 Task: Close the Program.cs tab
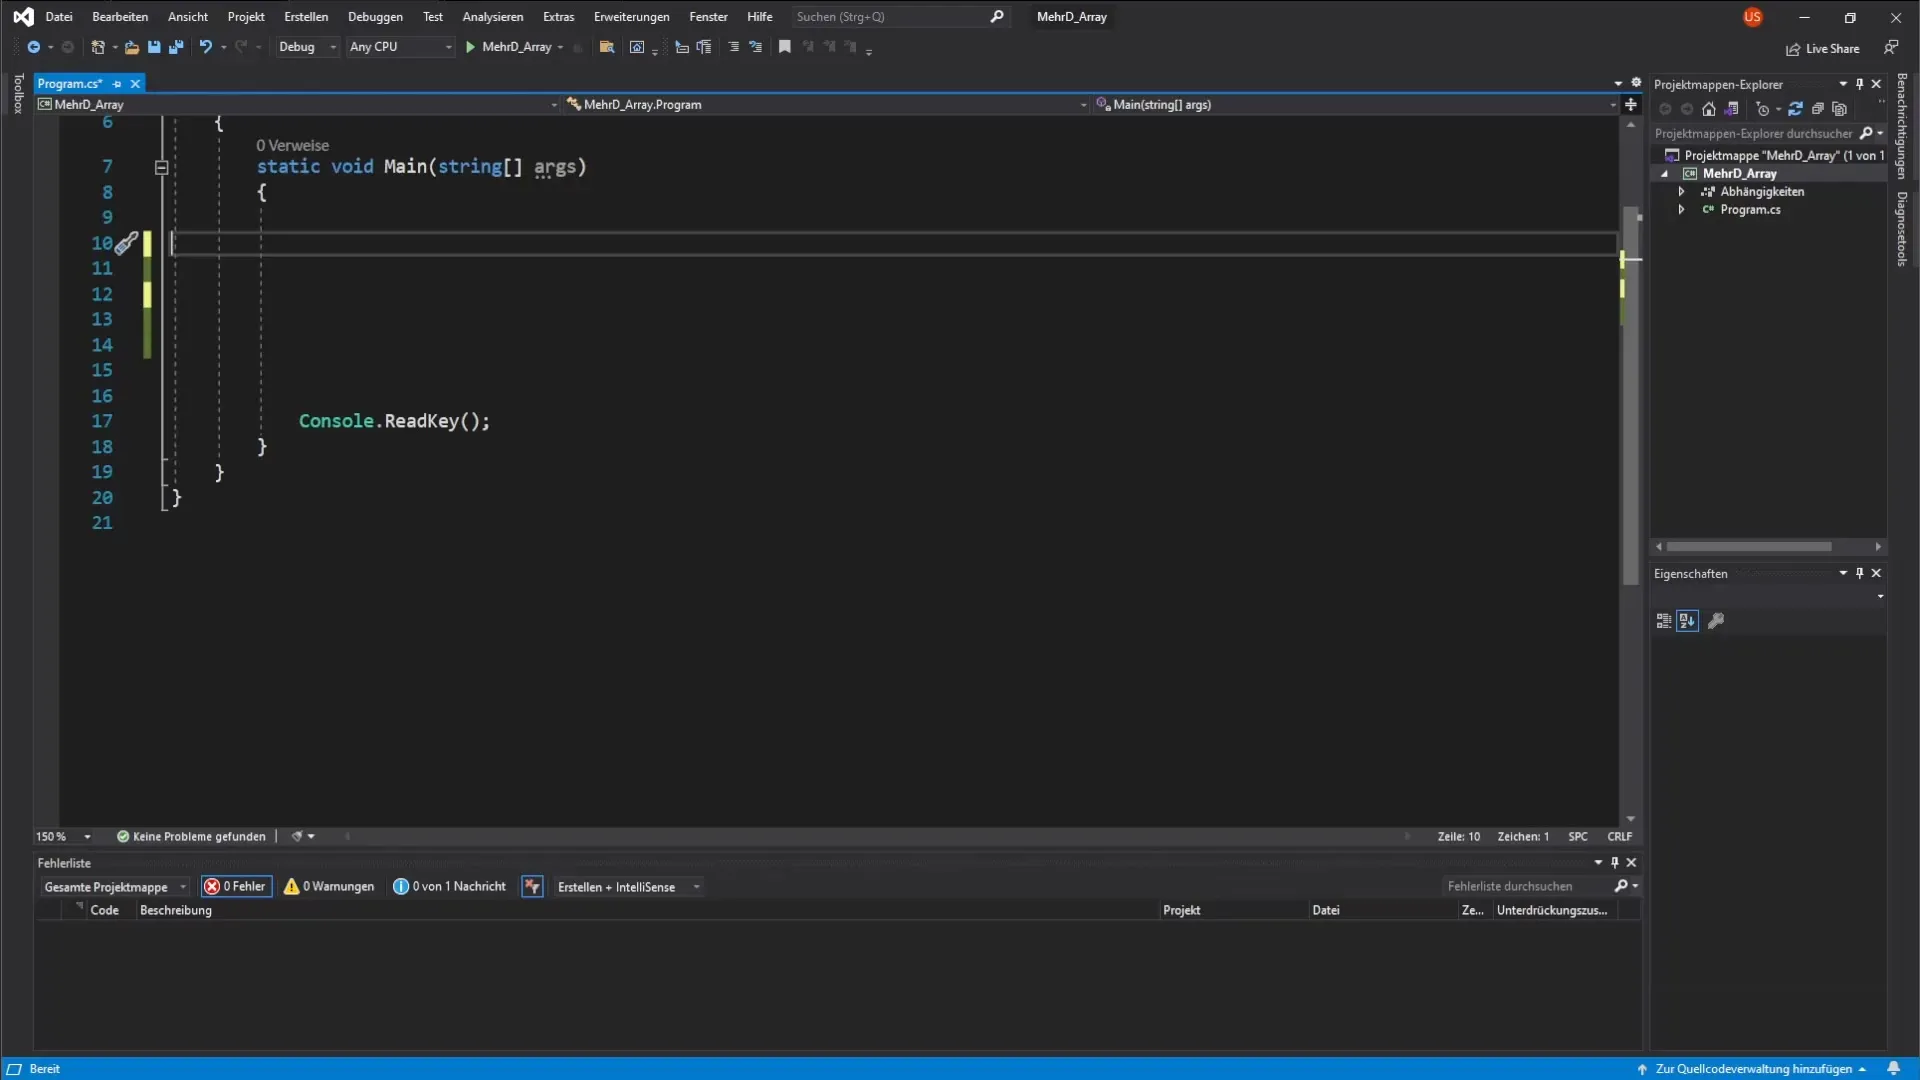135,84
